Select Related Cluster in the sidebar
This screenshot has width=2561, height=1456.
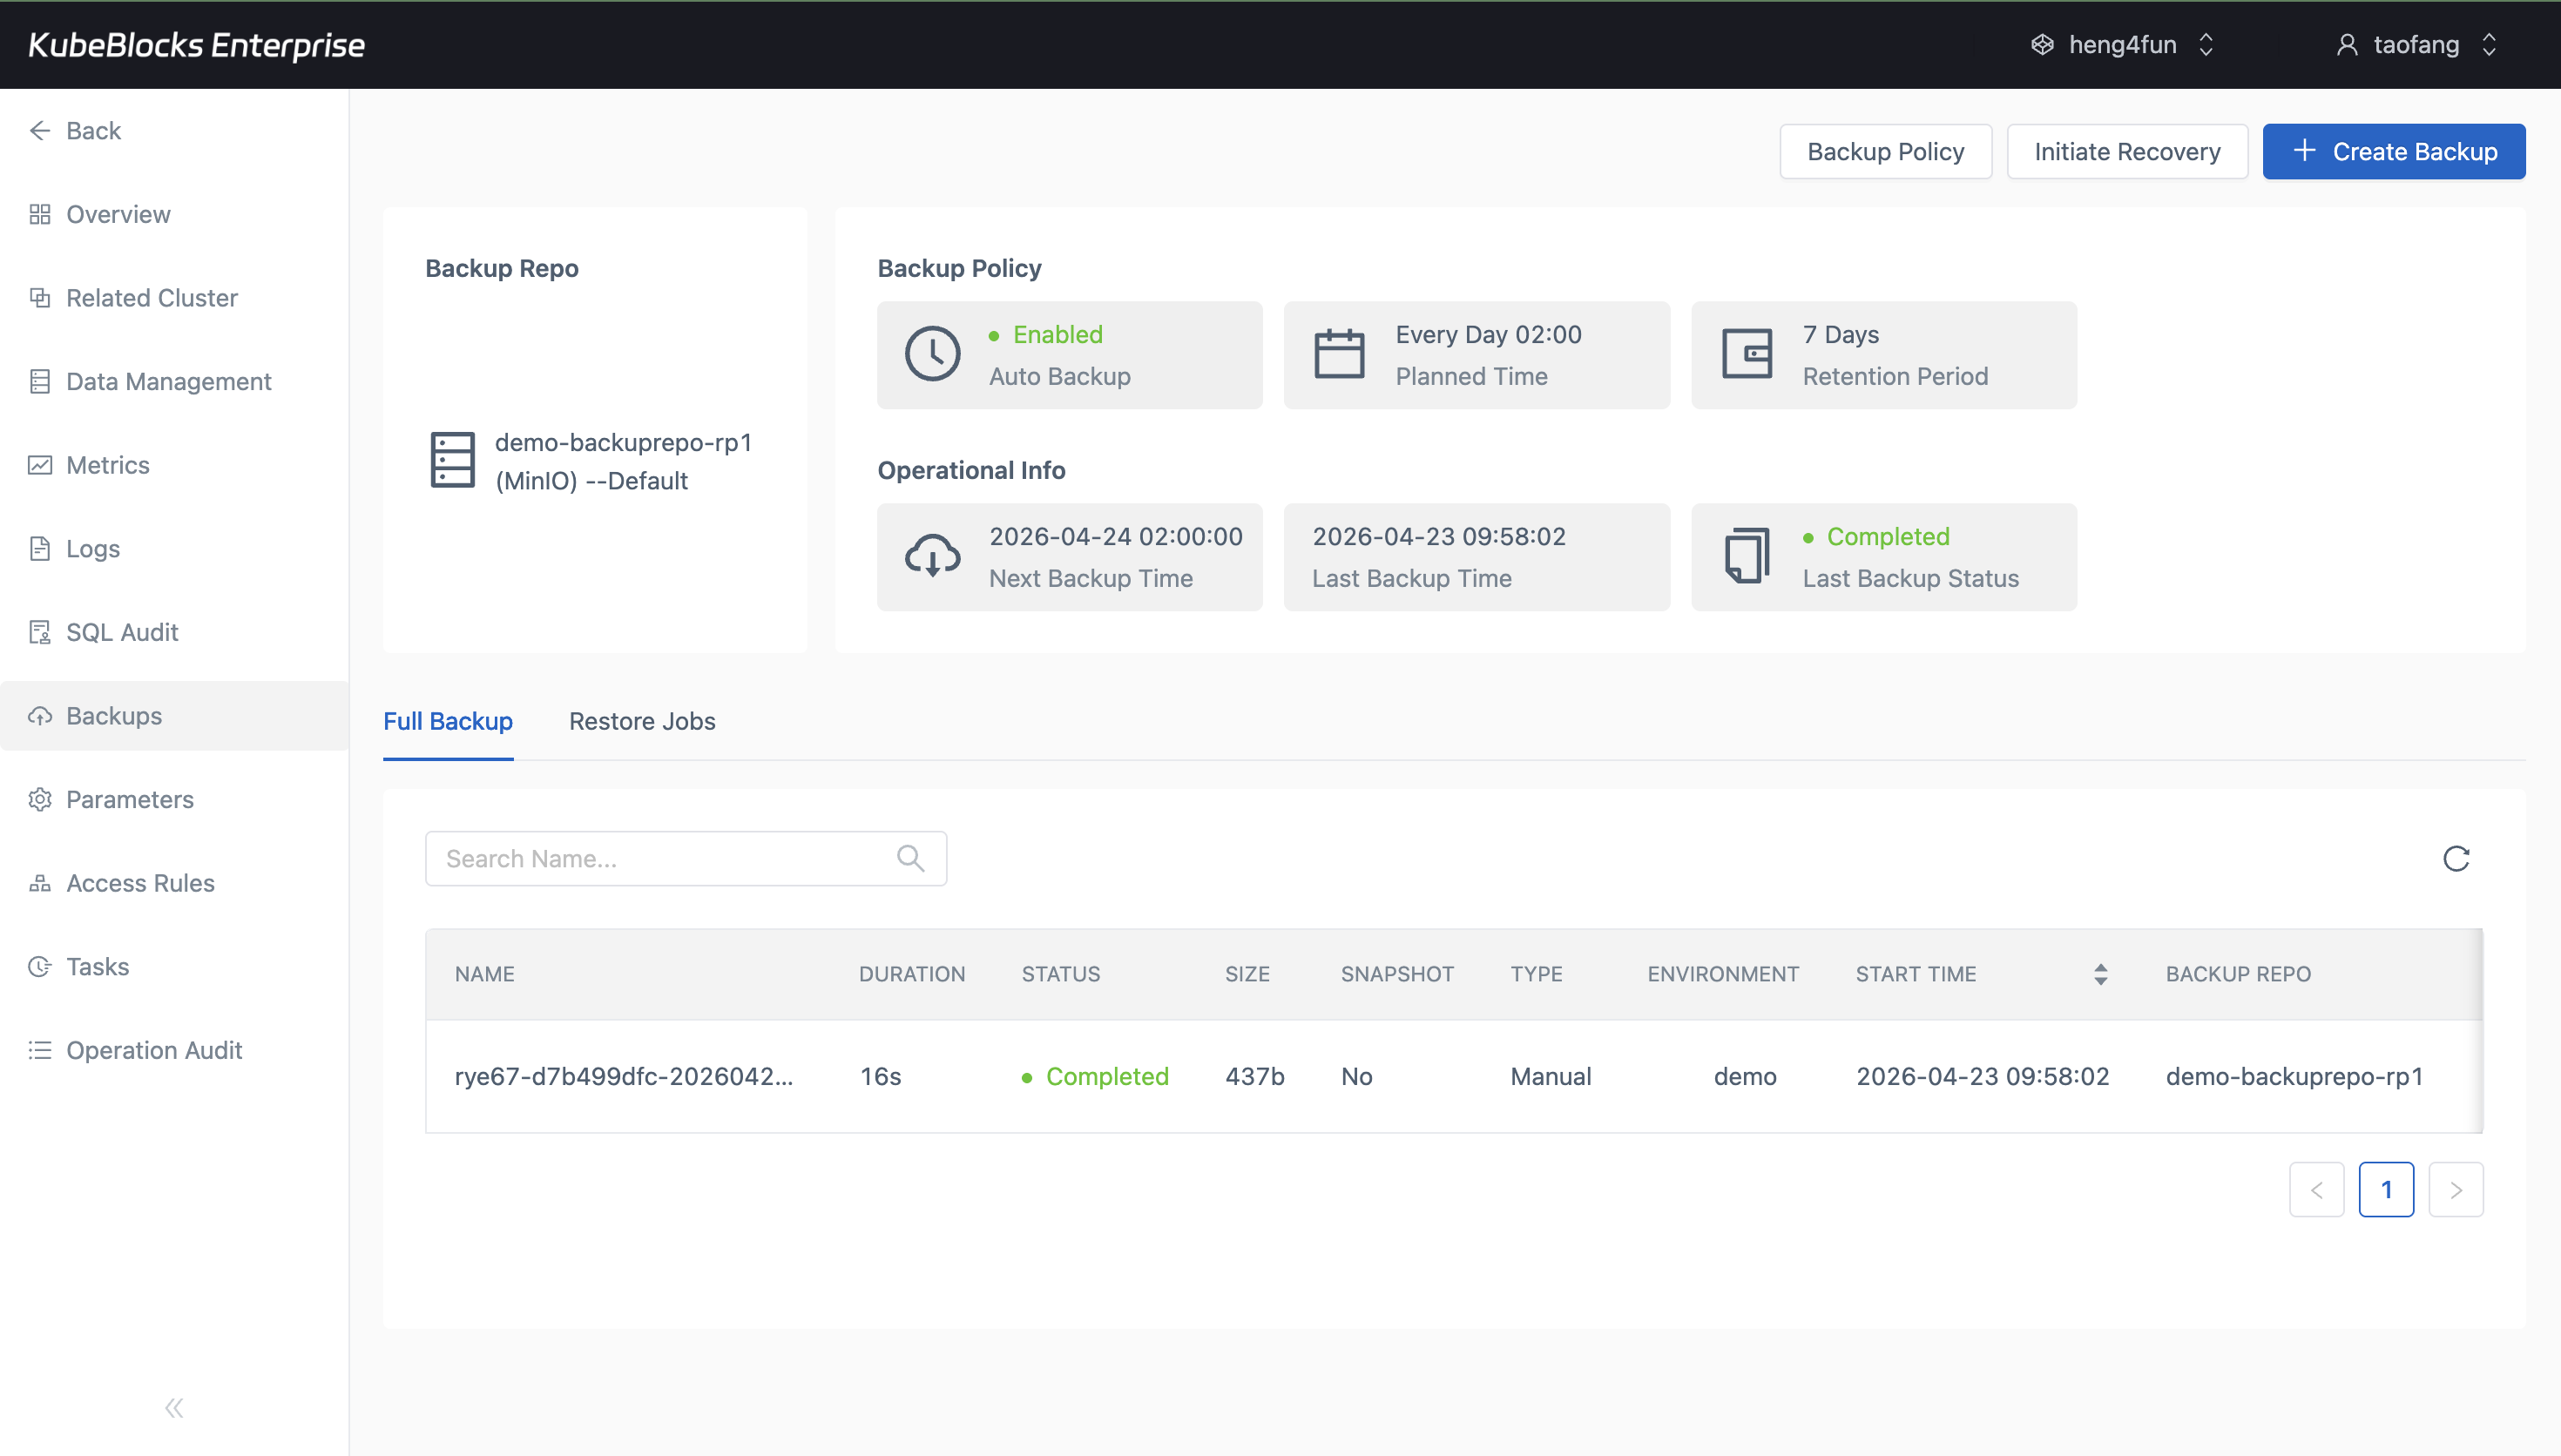tap(151, 297)
